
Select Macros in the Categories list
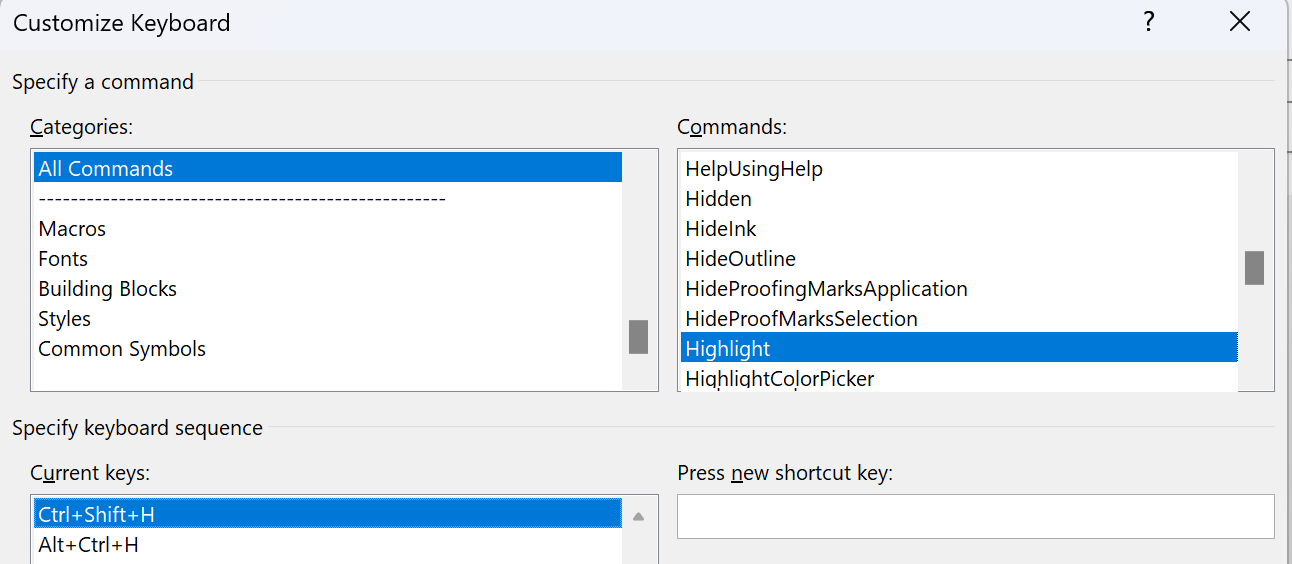coord(72,229)
